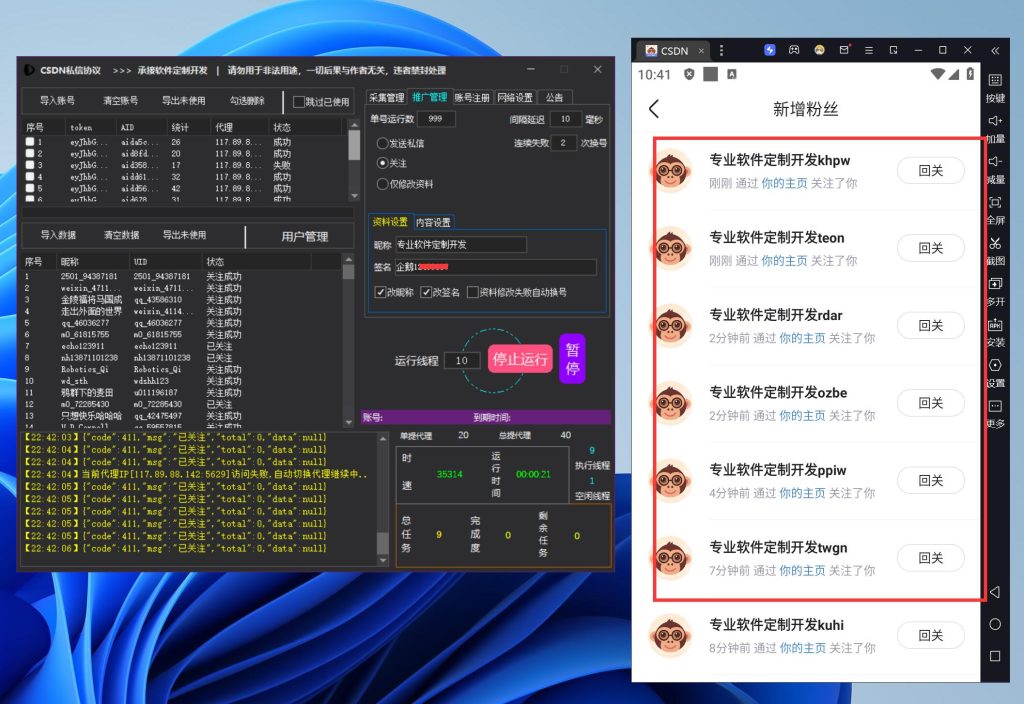
Task: Click the 截图 scissors icon in emulator sidebar
Action: coord(995,244)
